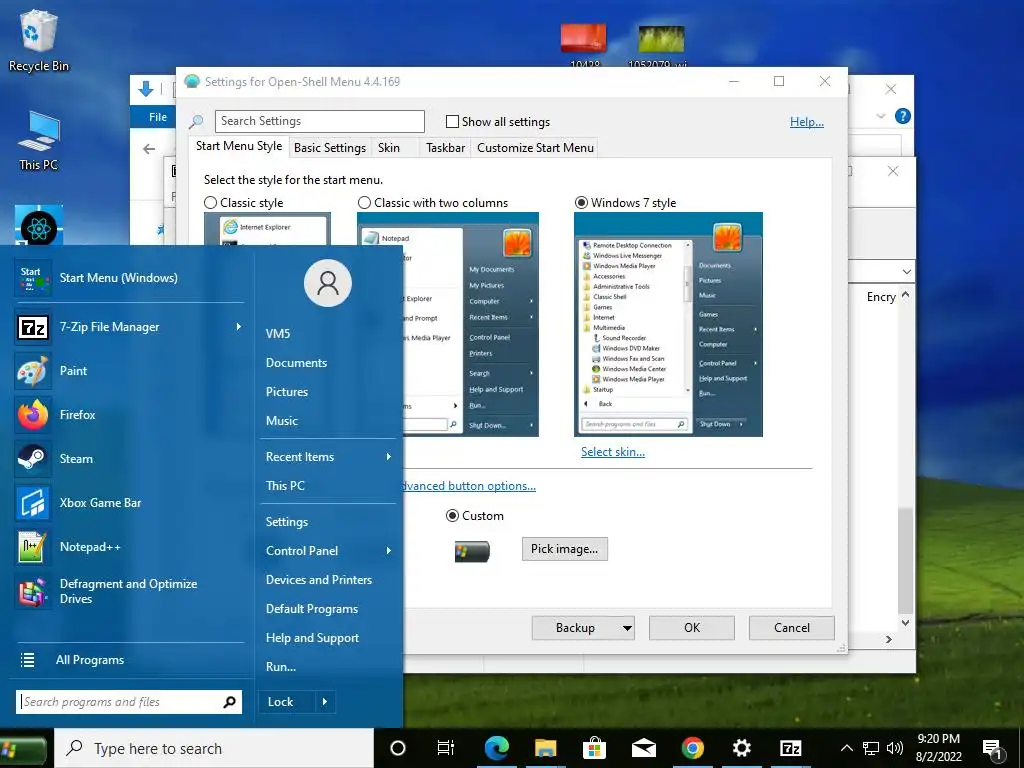Image resolution: width=1024 pixels, height=768 pixels.
Task: Open Start Menu (Windows) entry
Action: [129, 278]
